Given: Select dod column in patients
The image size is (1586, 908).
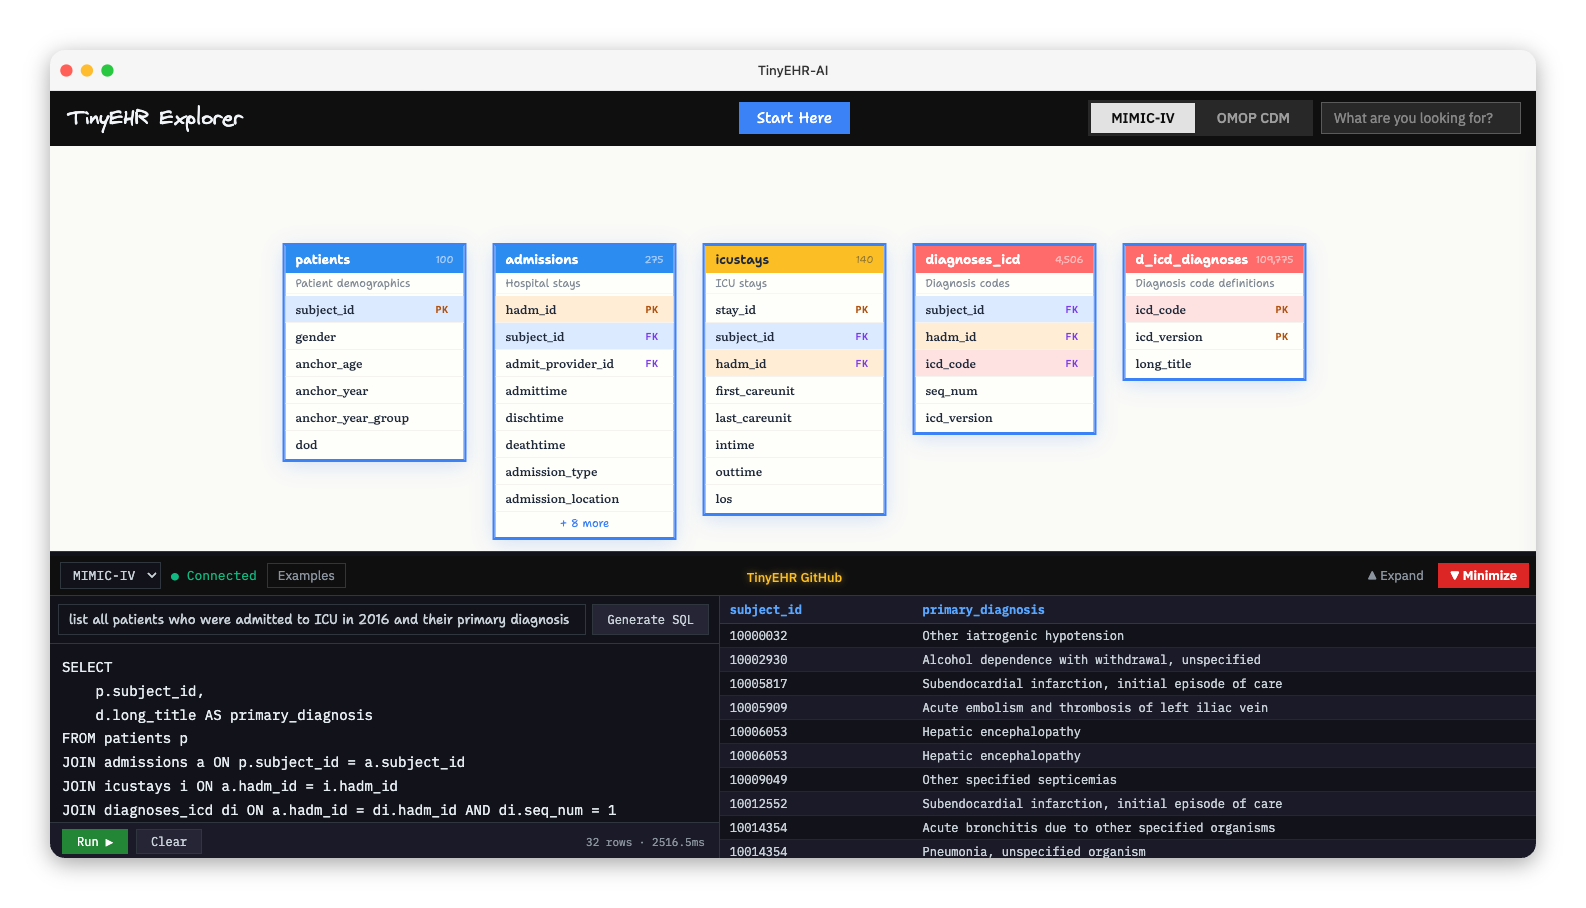Looking at the screenshot, I should pyautogui.click(x=374, y=445).
